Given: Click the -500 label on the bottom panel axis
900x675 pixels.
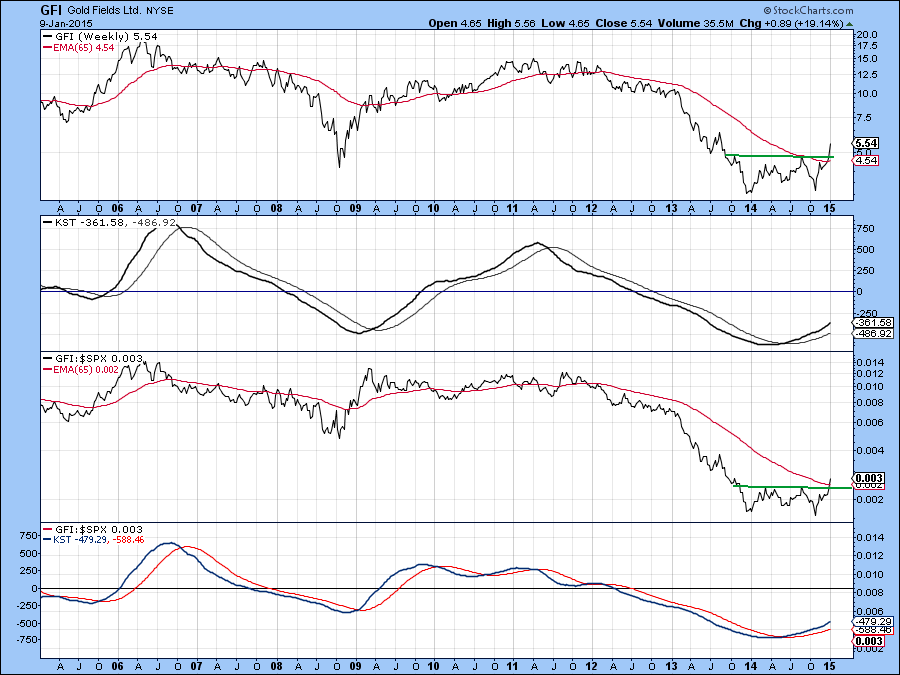Looking at the screenshot, I should 27,623.
